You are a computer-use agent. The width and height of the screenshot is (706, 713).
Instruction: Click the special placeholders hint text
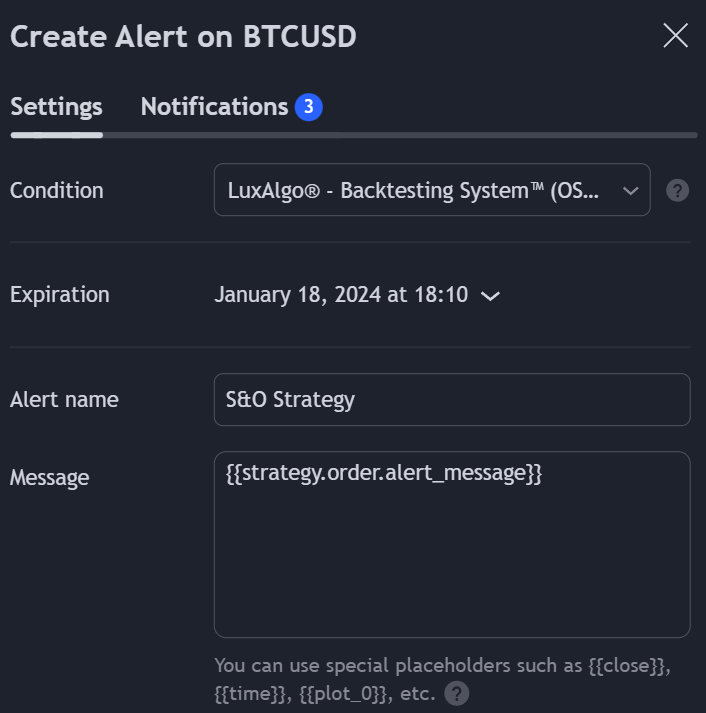pos(442,679)
